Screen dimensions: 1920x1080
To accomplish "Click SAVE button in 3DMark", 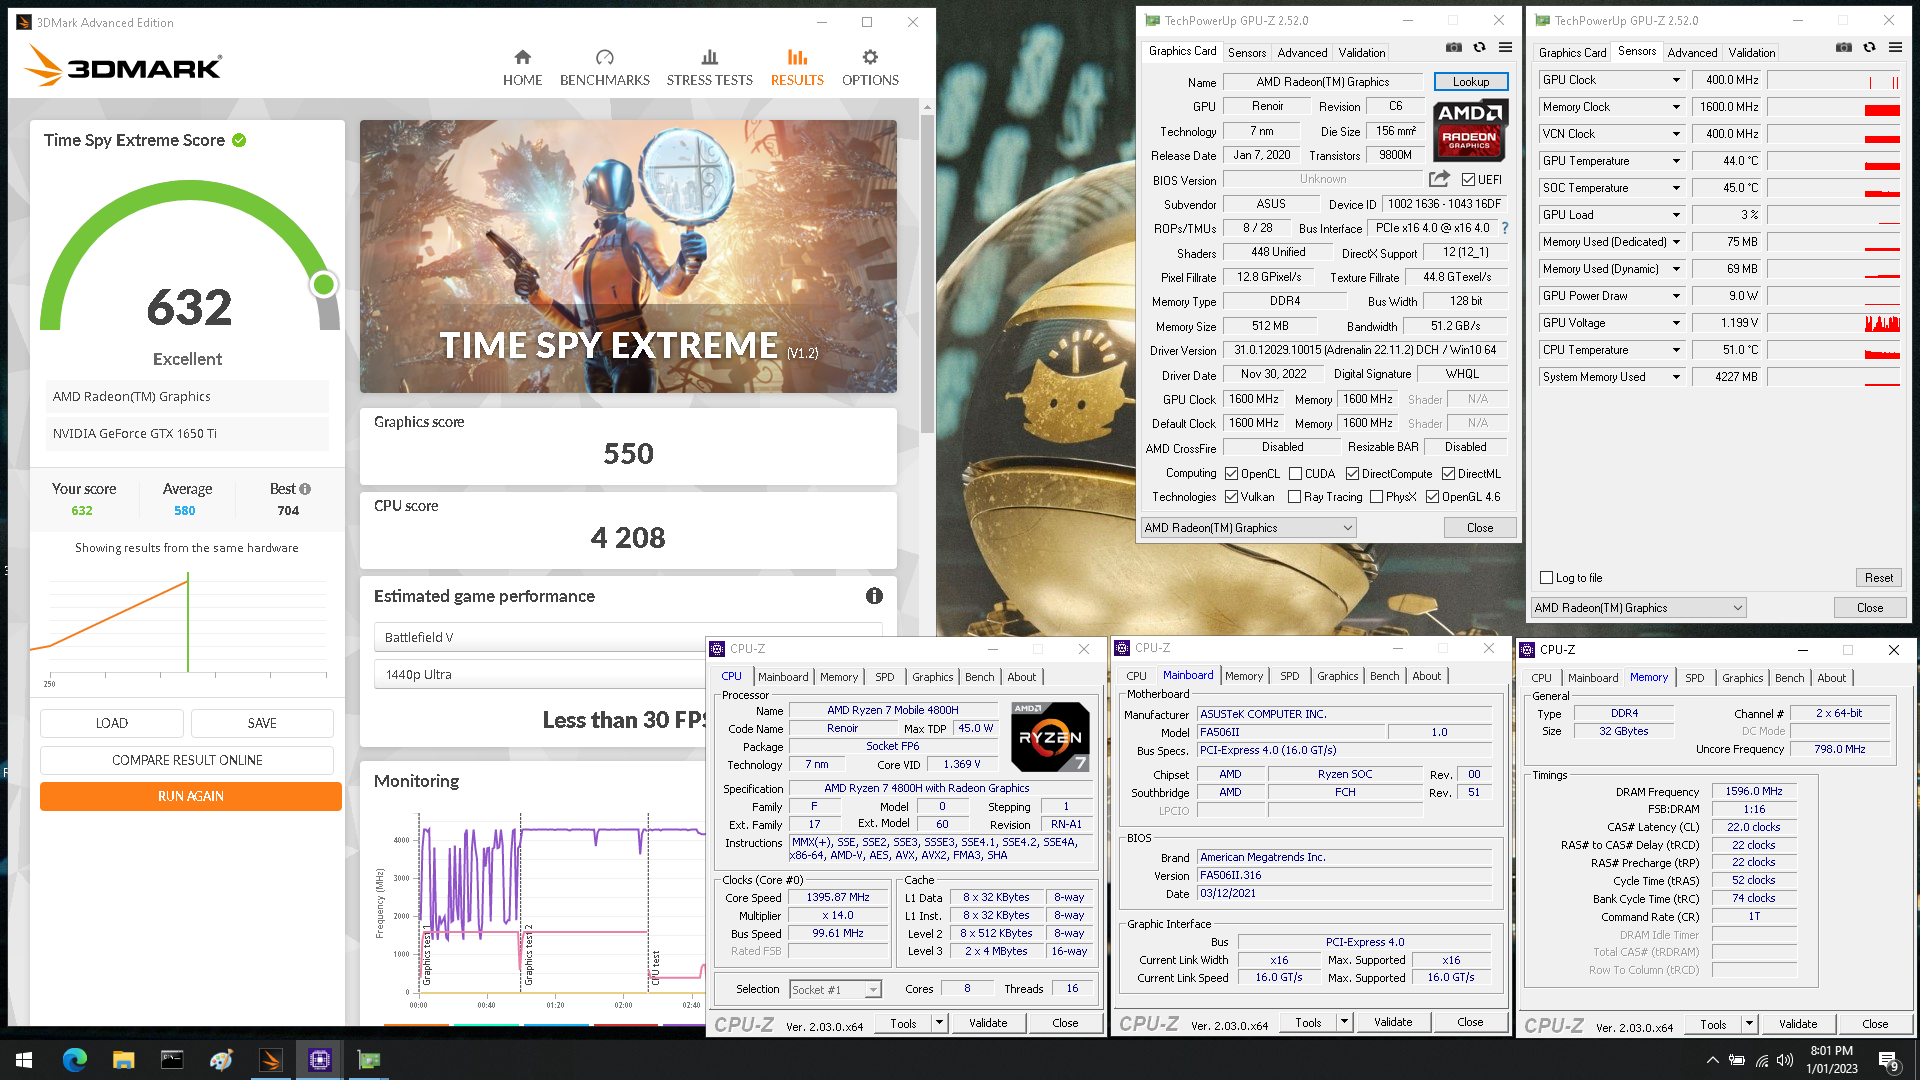I will pos(262,723).
